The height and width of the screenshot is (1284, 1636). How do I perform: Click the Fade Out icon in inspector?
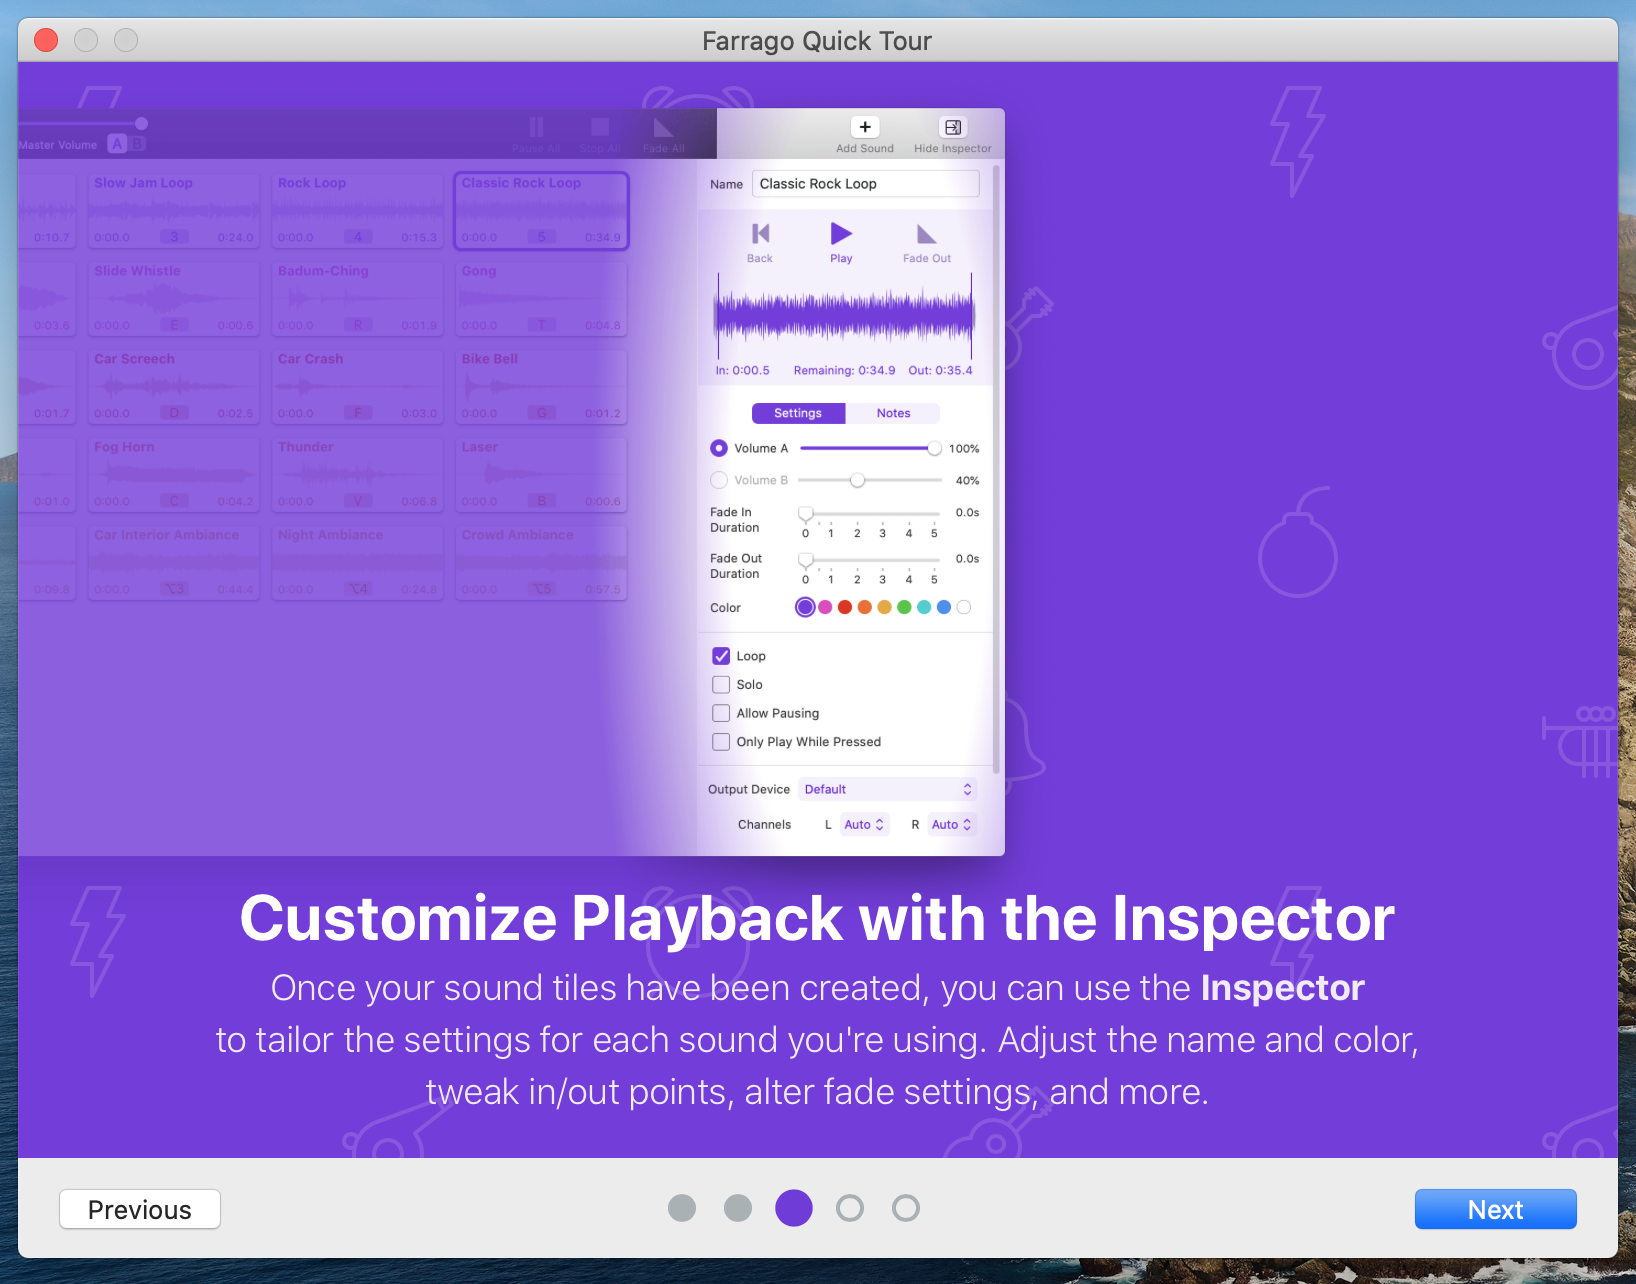pos(927,234)
